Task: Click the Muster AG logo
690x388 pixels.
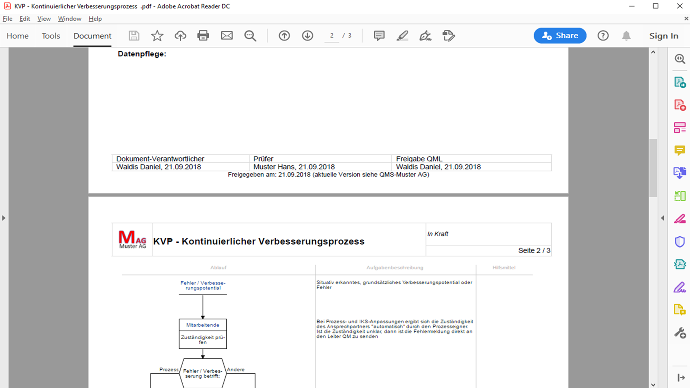Action: 132,239
